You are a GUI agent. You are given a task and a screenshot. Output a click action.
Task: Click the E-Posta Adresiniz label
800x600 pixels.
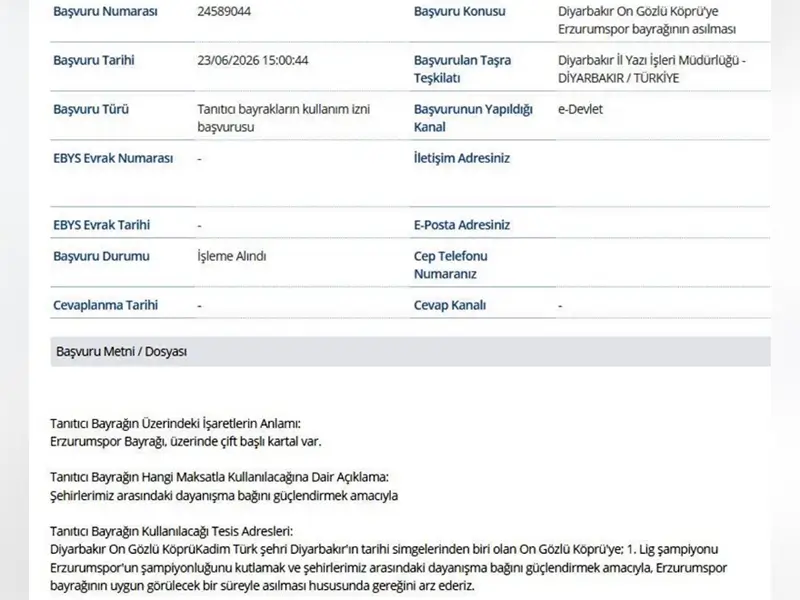[x=462, y=225]
